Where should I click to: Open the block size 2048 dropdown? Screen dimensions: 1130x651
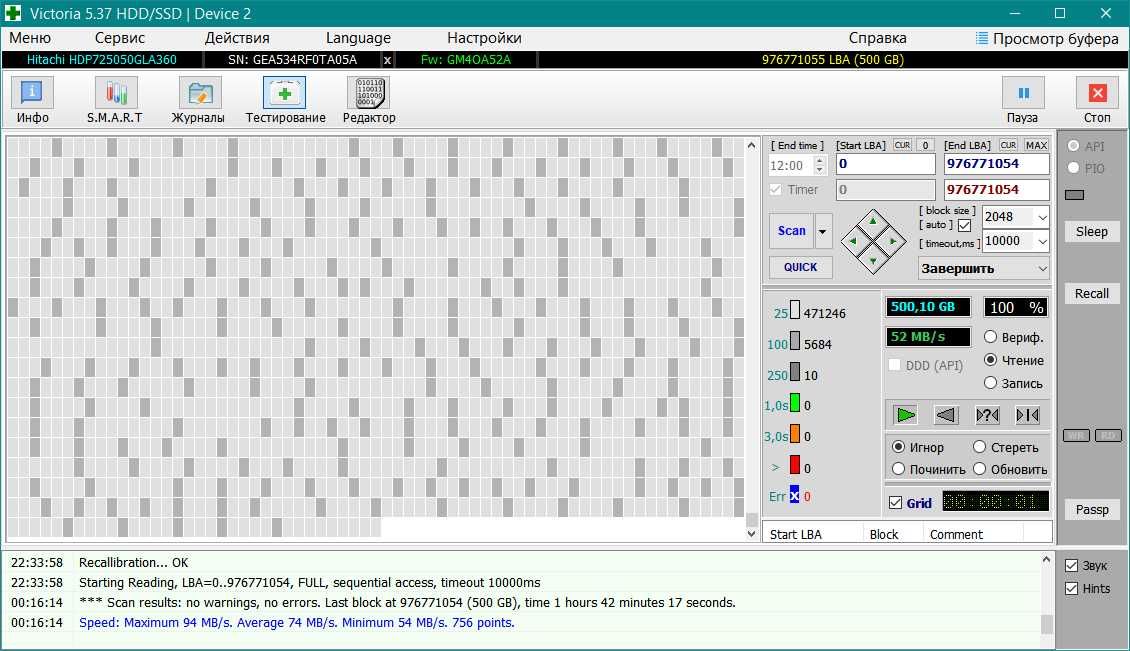[1042, 217]
